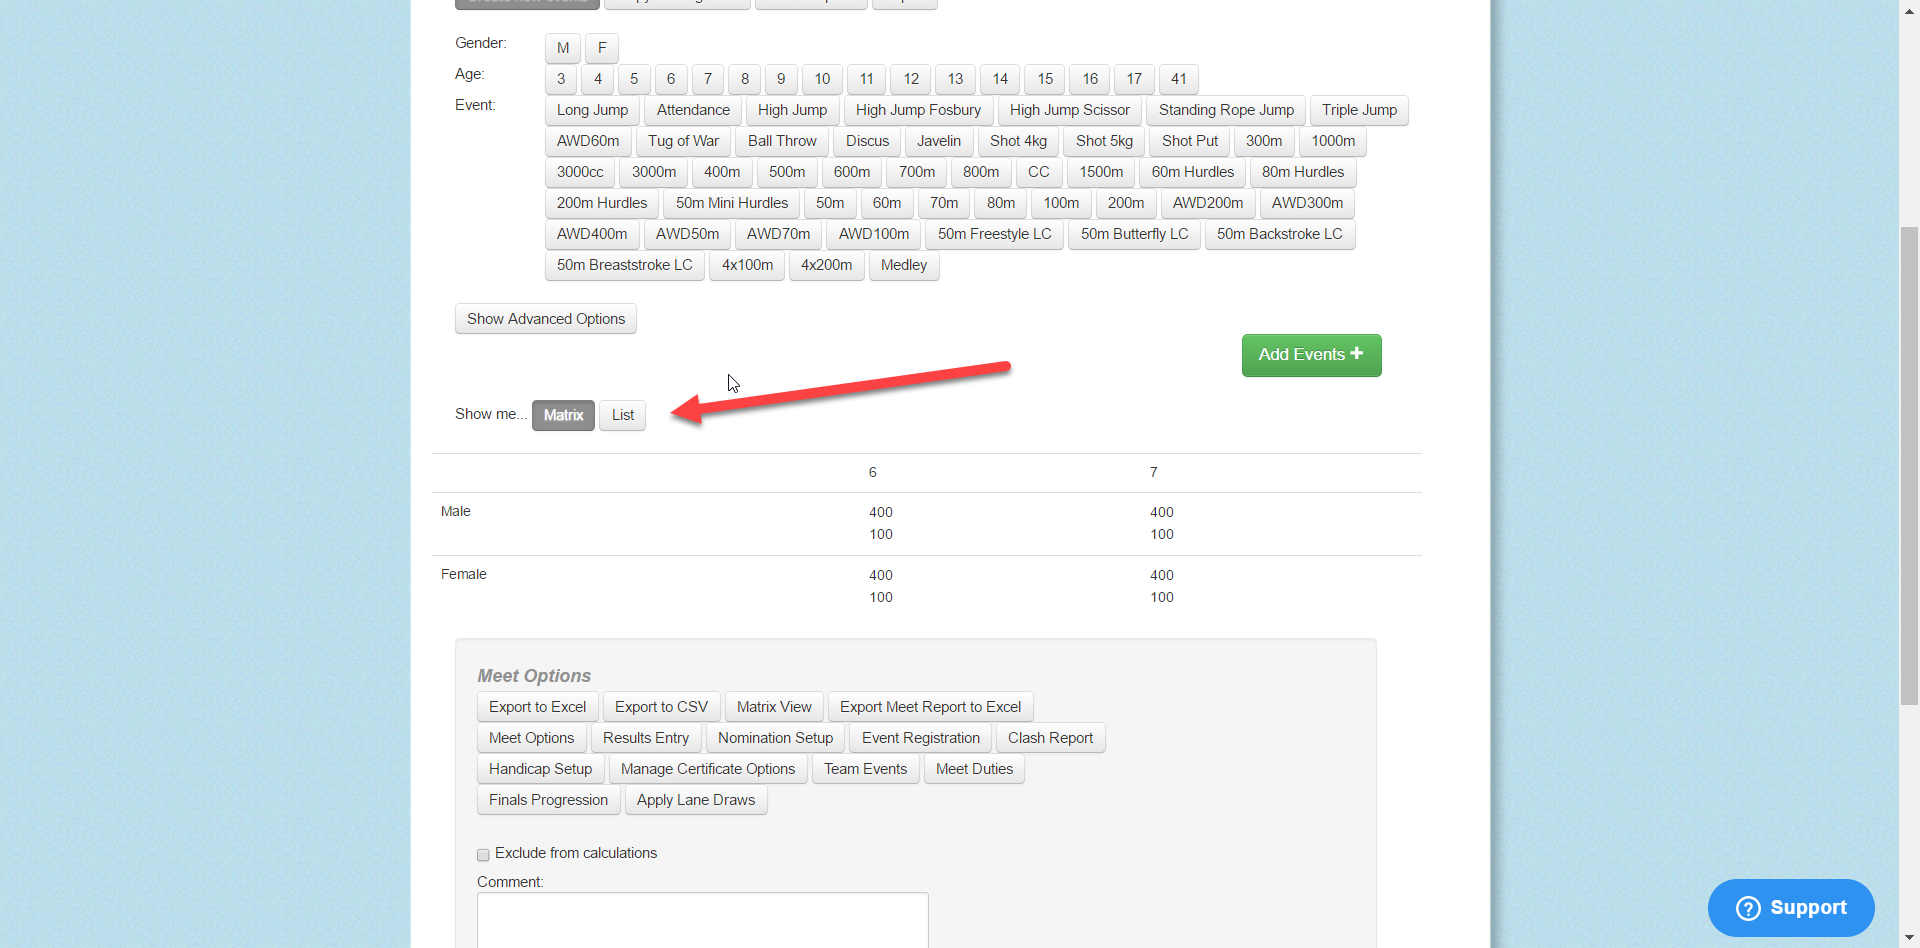
Task: Select the Triple Jump event
Action: [x=1359, y=110]
